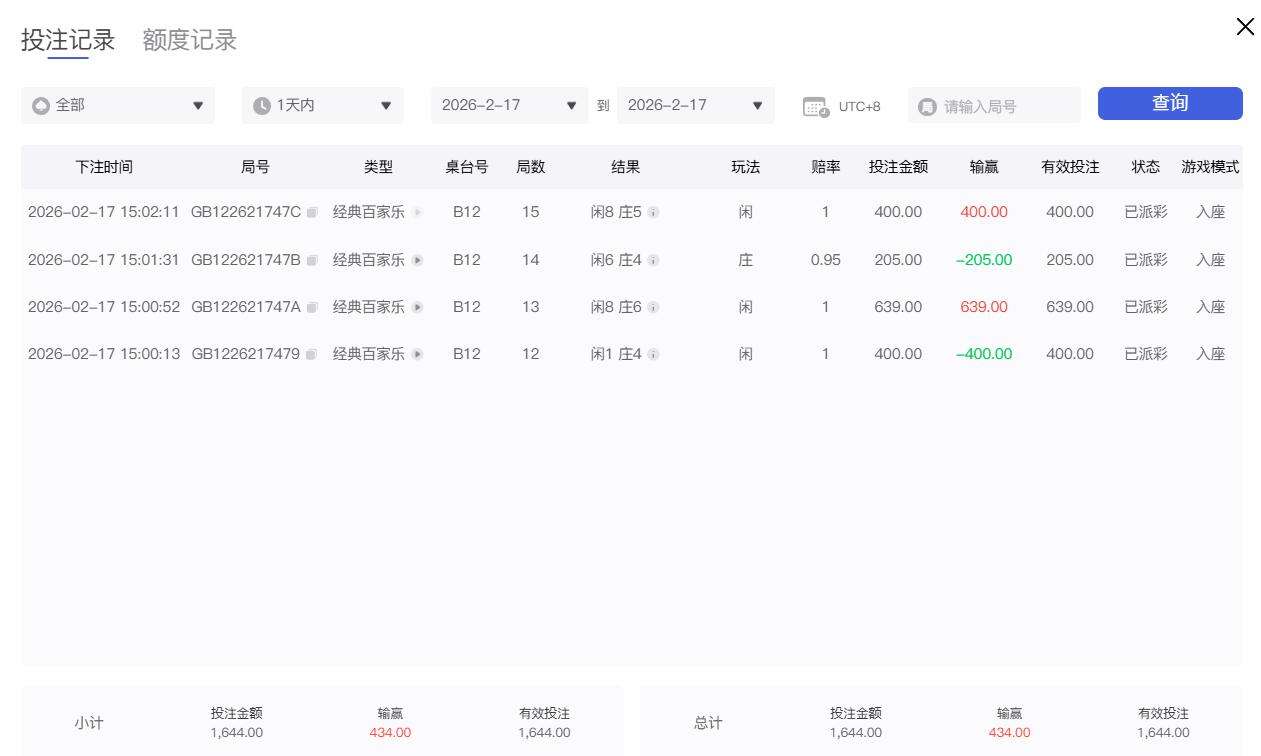Show result details for 闲8 庄5
This screenshot has height=756, width=1261.
[653, 213]
